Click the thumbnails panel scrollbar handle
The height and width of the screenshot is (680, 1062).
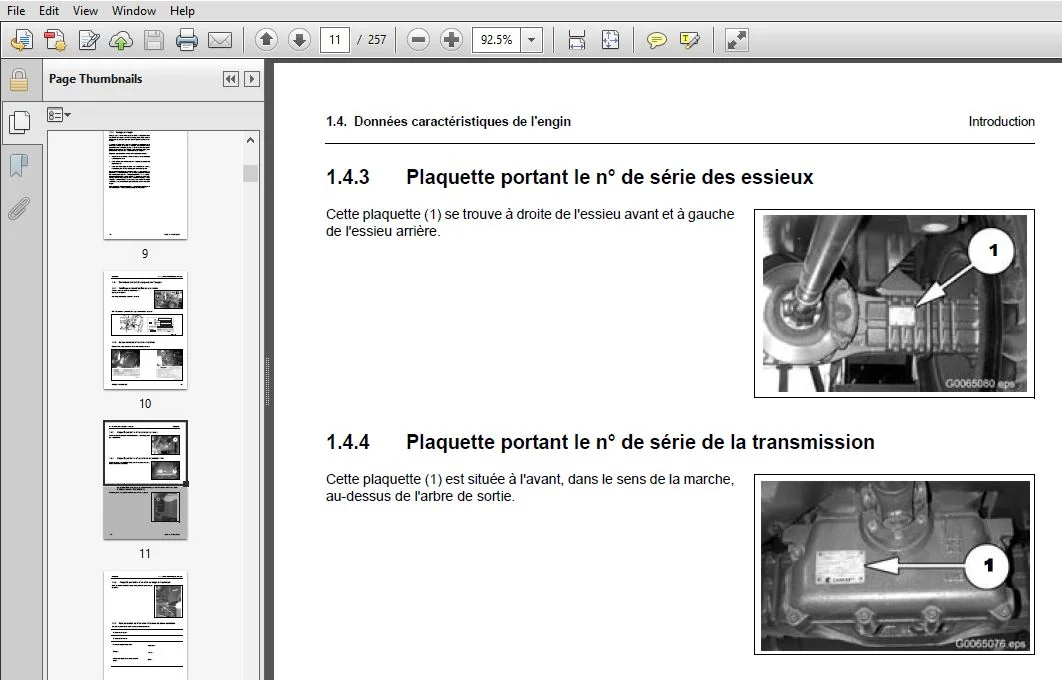251,173
